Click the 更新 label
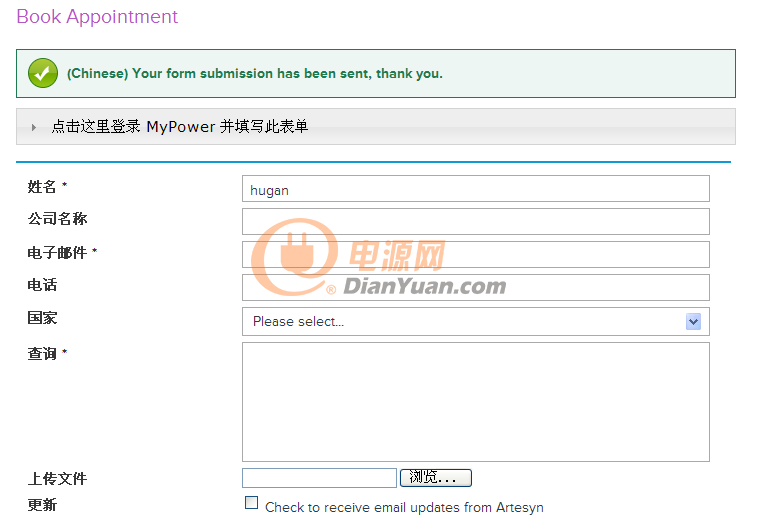 [x=42, y=505]
